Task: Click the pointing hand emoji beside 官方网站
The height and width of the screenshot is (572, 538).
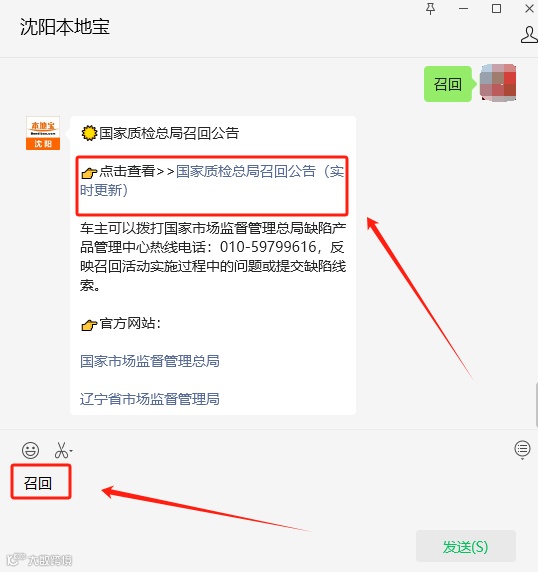Action: 89,324
